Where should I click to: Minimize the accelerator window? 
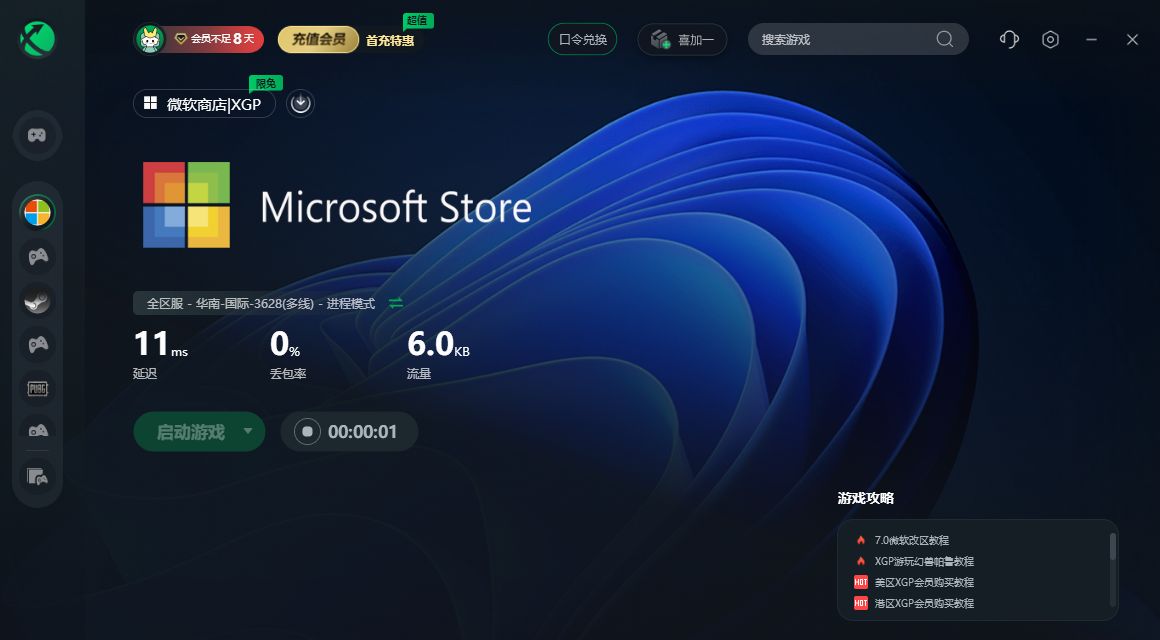click(x=1091, y=39)
